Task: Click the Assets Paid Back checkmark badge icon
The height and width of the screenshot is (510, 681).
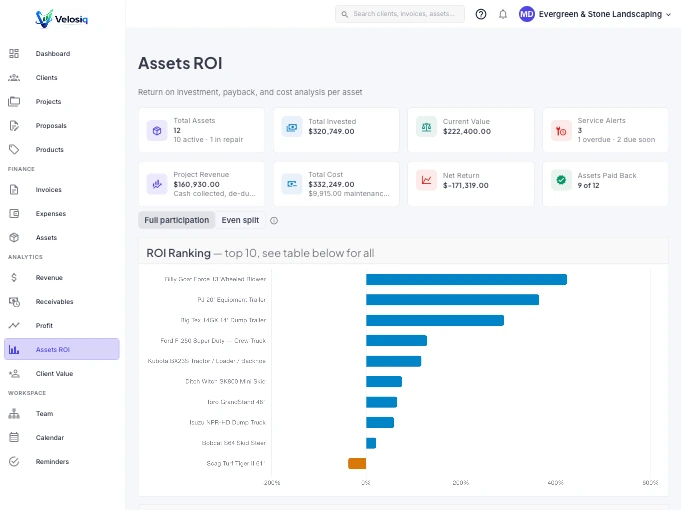Action: (561, 180)
